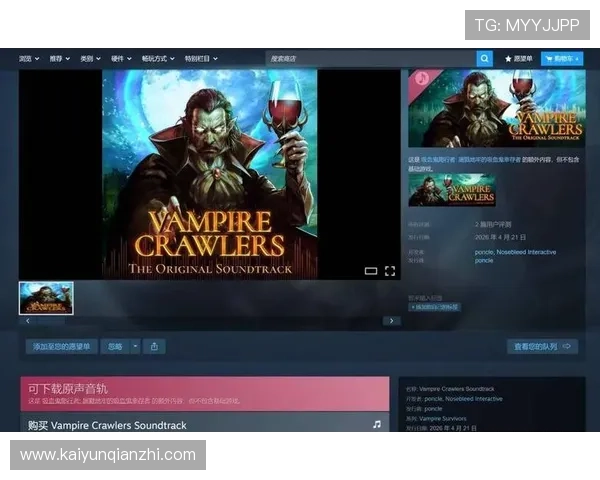Switch to theater mode rectangle icon
The image size is (600, 480).
pos(371,271)
